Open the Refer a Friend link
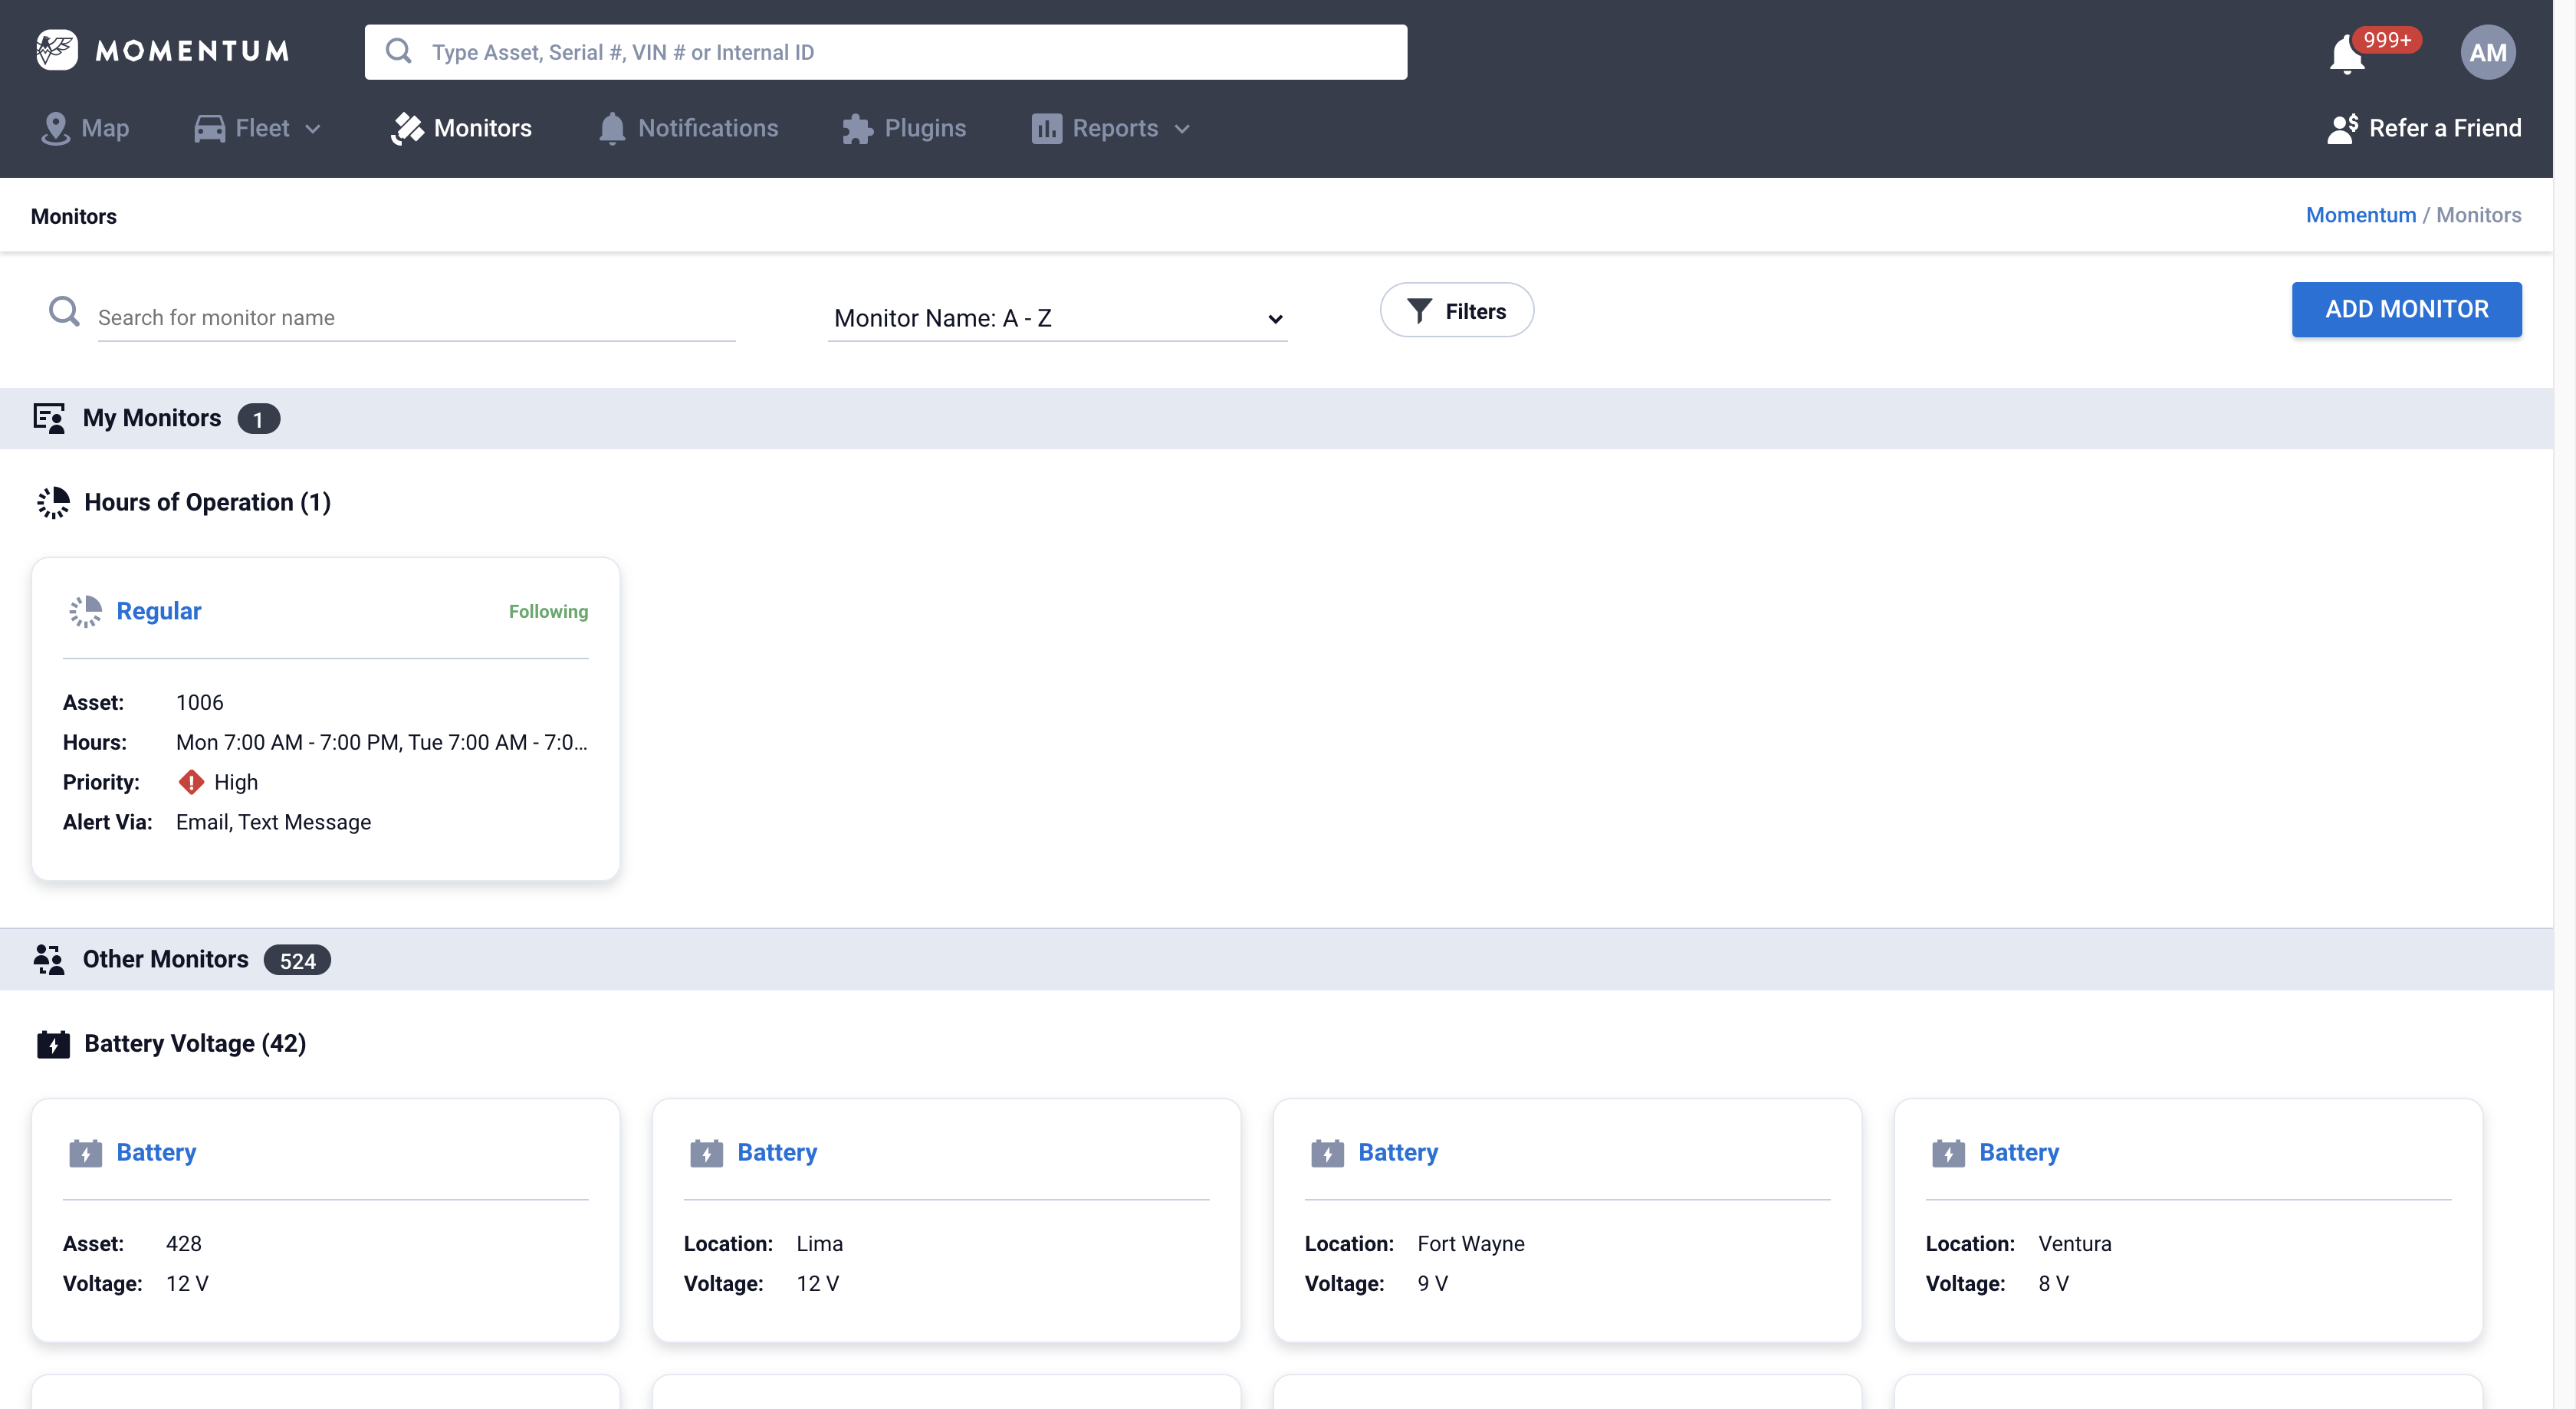The width and height of the screenshot is (2576, 1409). pyautogui.click(x=2423, y=128)
